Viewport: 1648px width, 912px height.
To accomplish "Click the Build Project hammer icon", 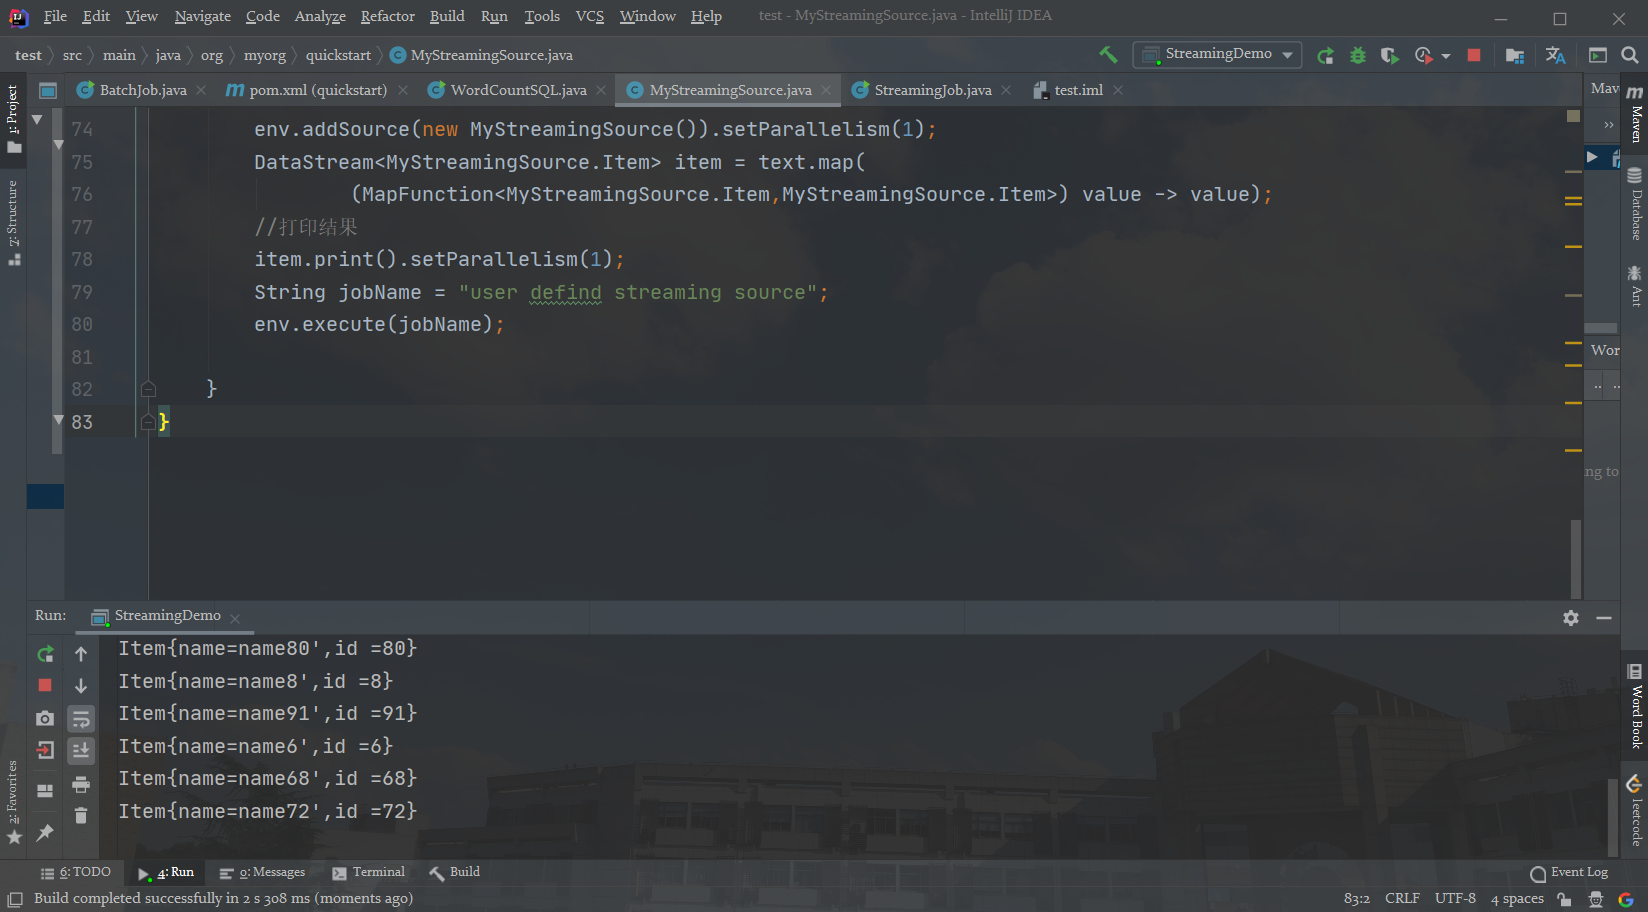I will 1108,55.
